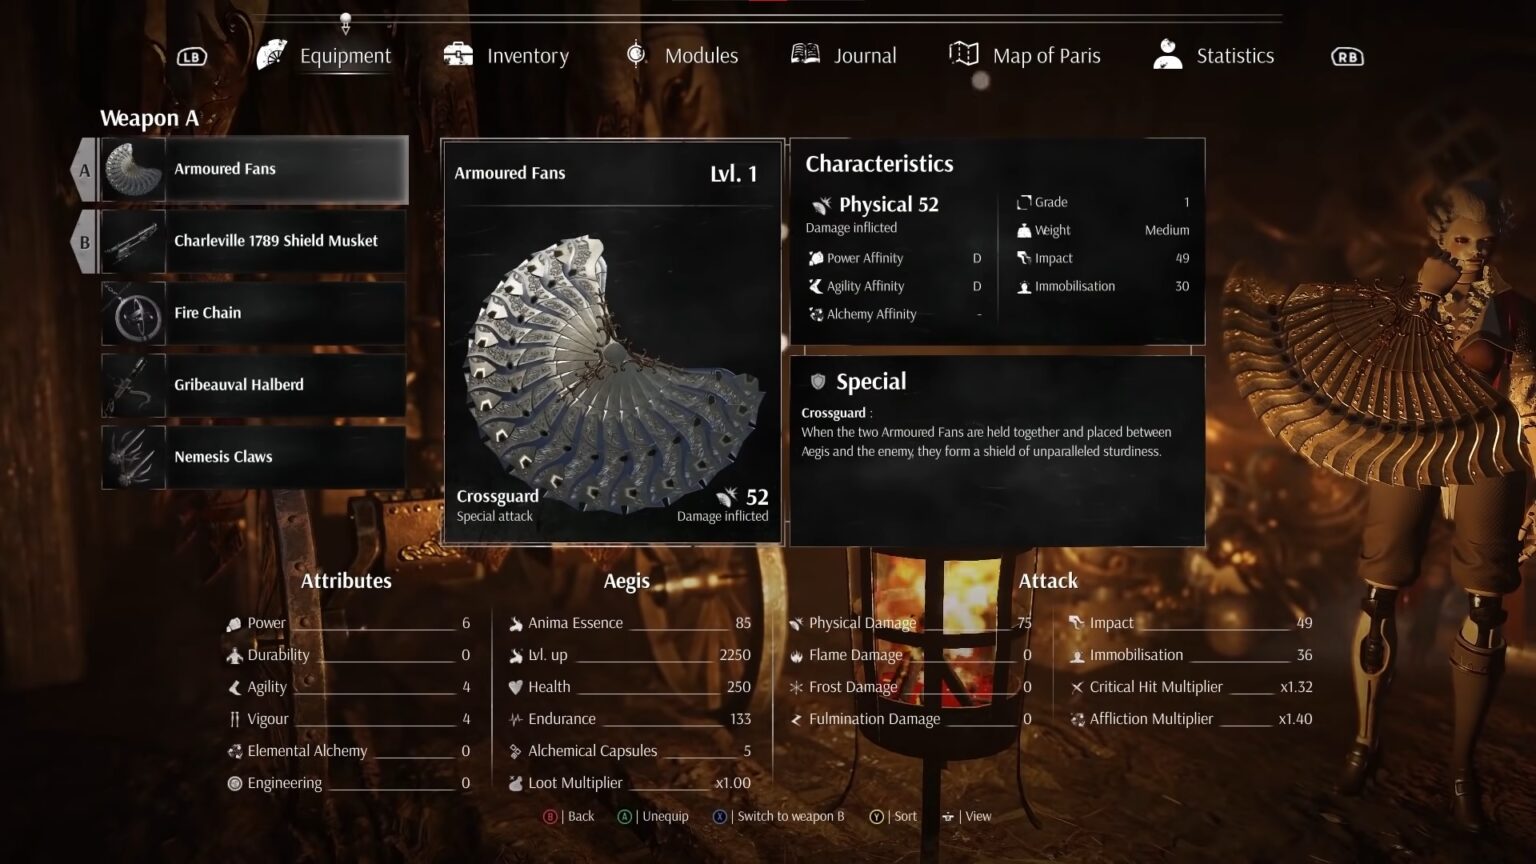The height and width of the screenshot is (864, 1536).
Task: Open the Journal tab
Action: (843, 56)
